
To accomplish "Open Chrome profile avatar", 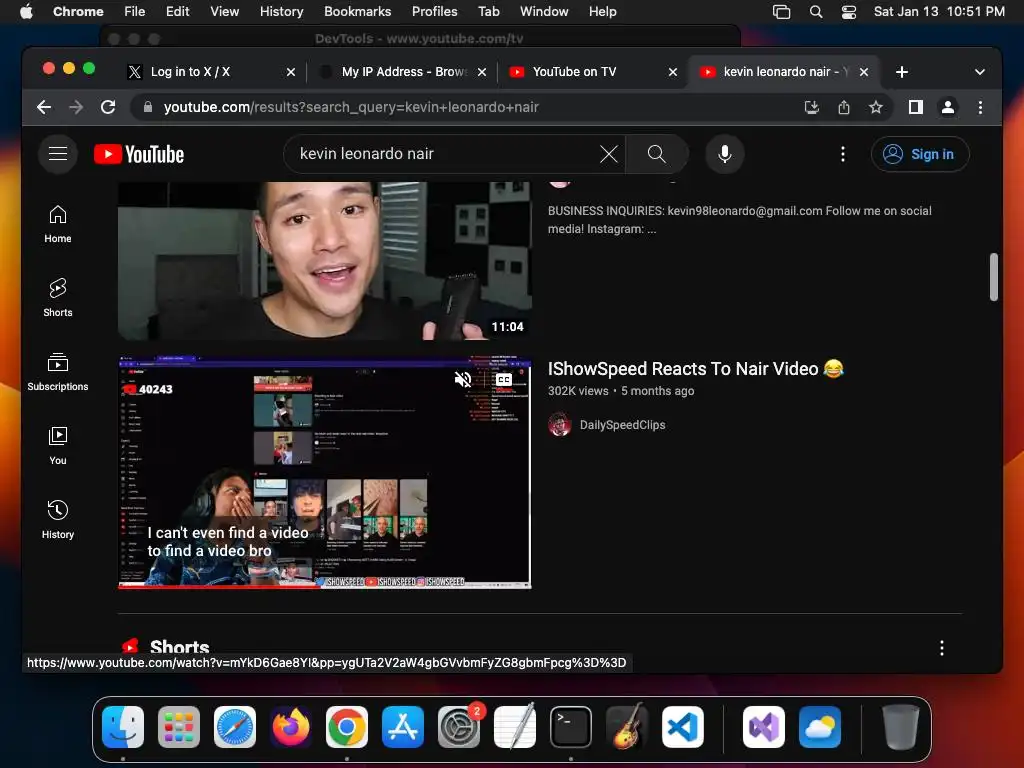I will coord(948,107).
